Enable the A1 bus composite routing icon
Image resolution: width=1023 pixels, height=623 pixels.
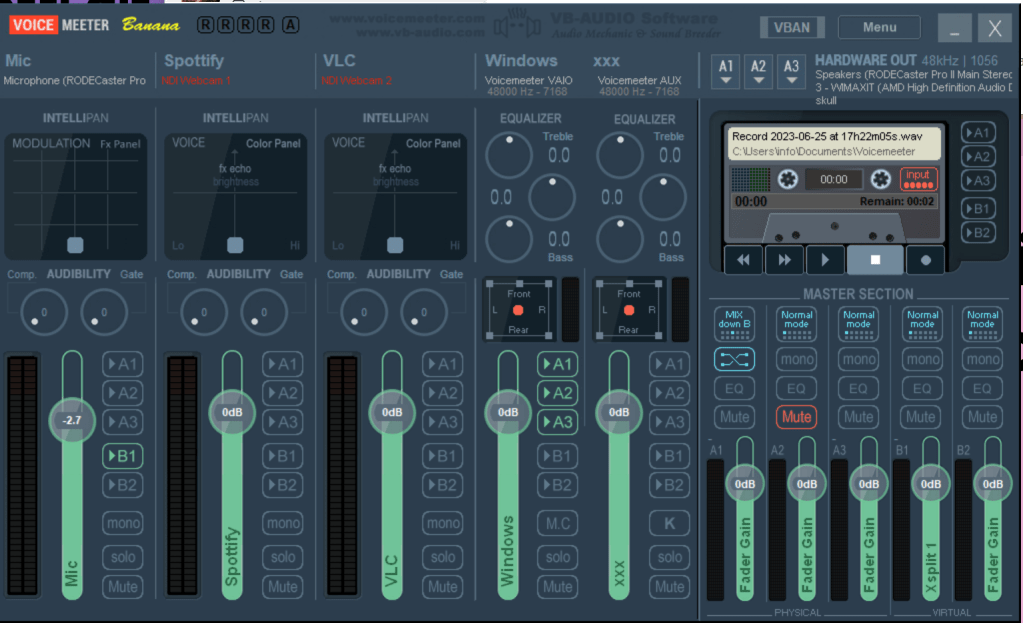click(734, 359)
